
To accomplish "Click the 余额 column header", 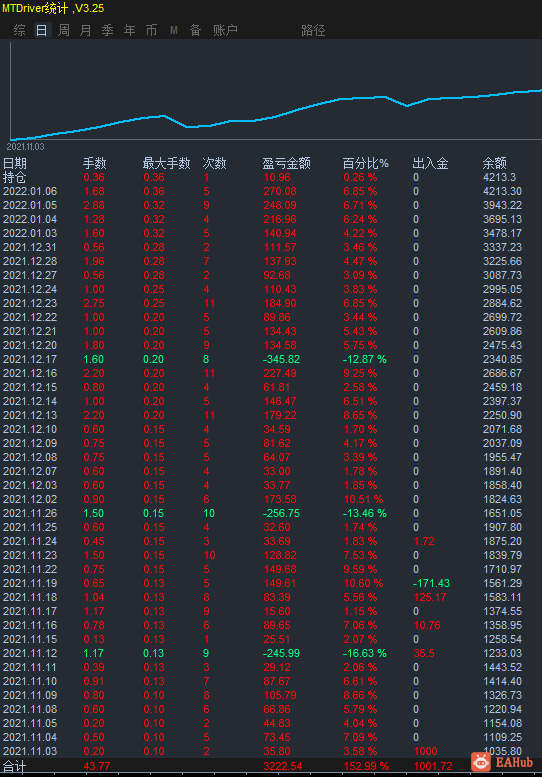I will point(494,163).
